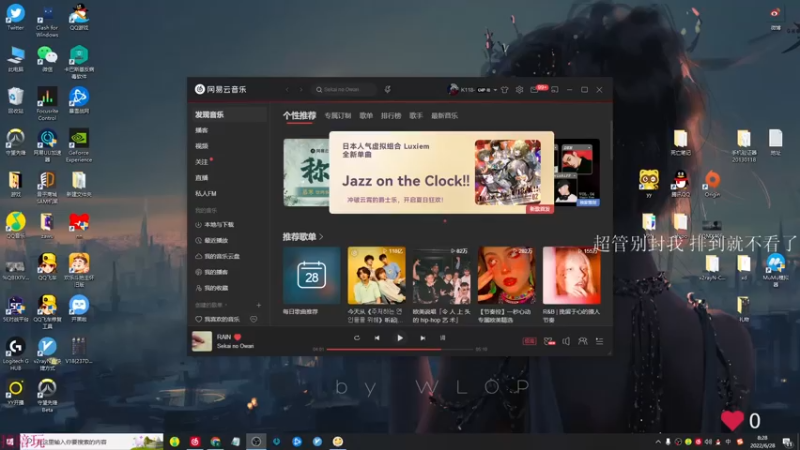Open Clash for Windows desktop shortcut
This screenshot has width=800, height=450.
47,20
